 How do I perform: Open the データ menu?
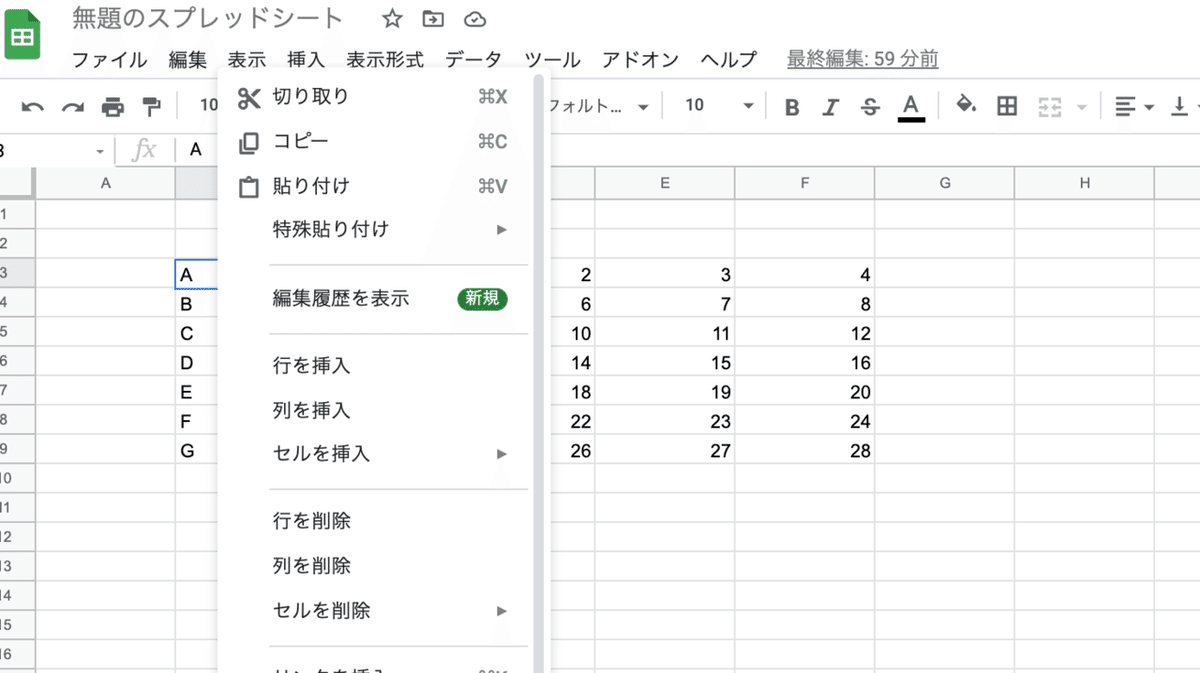pyautogui.click(x=473, y=60)
